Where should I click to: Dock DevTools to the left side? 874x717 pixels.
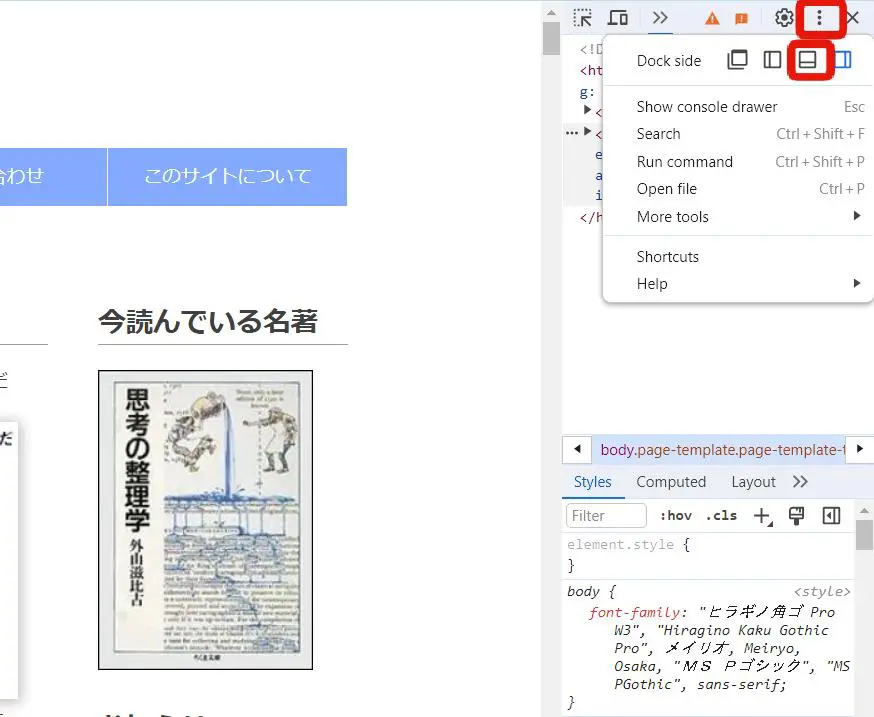[772, 60]
